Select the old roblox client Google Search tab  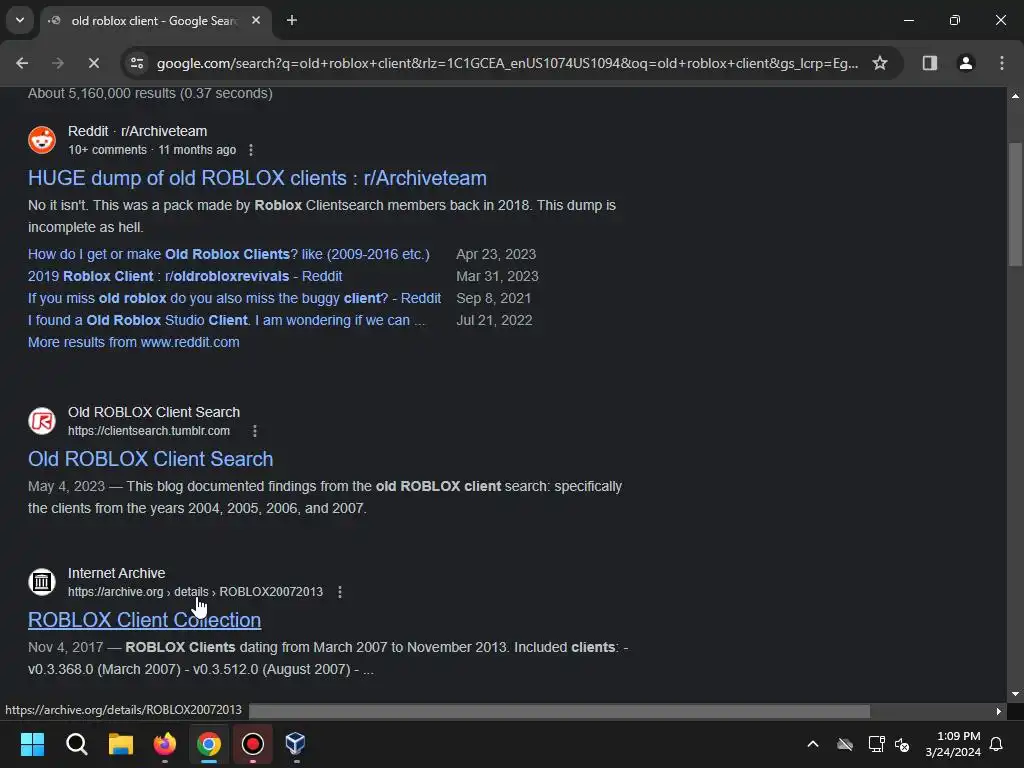155,21
